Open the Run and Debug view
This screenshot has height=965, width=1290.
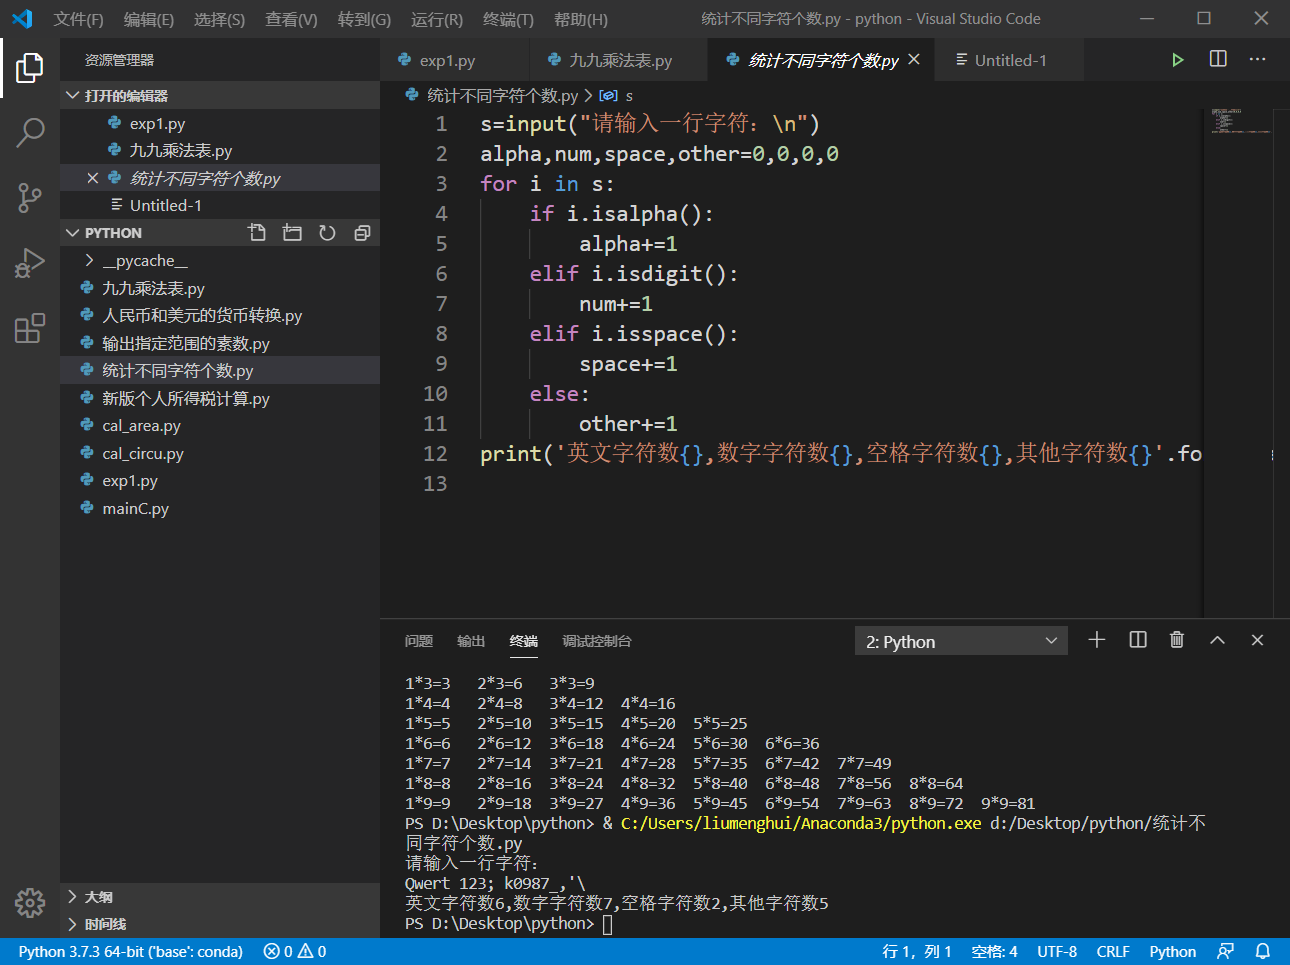point(30,263)
